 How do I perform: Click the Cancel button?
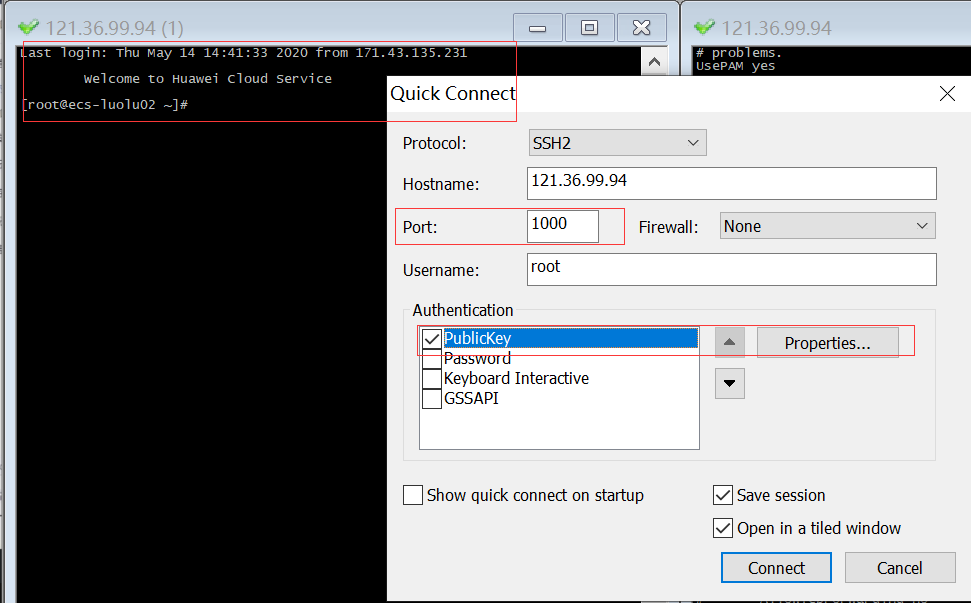pos(900,568)
